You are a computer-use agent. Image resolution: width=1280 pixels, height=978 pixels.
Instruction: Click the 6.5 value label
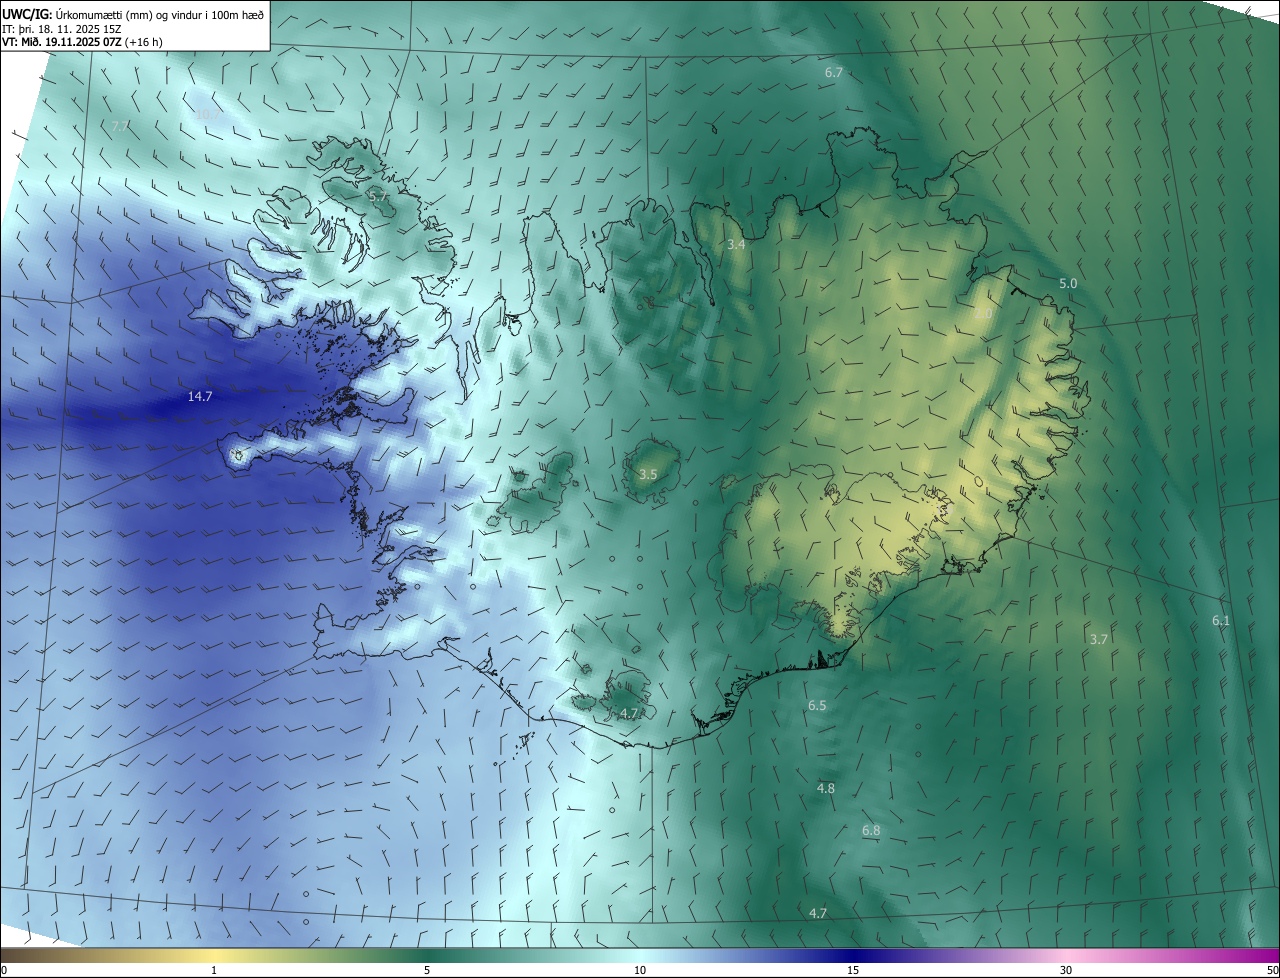(817, 705)
